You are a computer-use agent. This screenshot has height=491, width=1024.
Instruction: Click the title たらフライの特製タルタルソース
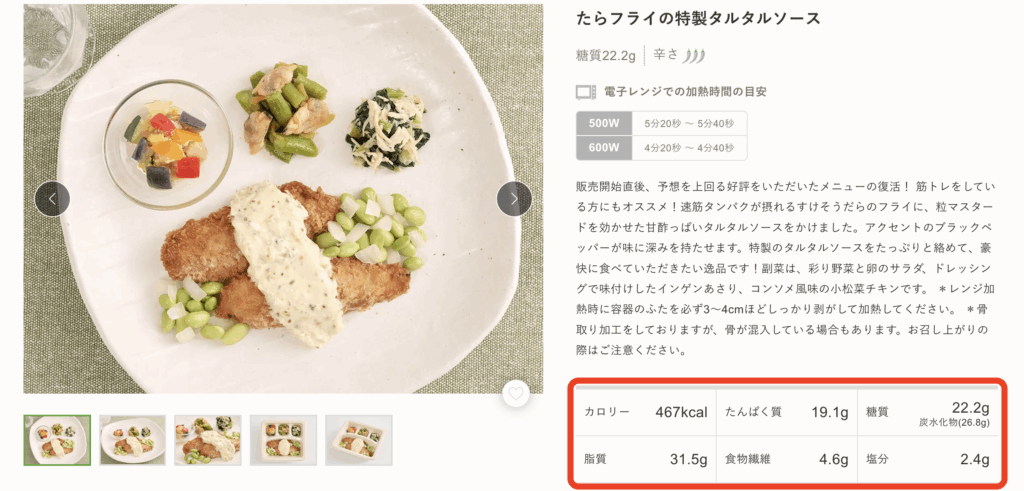[698, 19]
